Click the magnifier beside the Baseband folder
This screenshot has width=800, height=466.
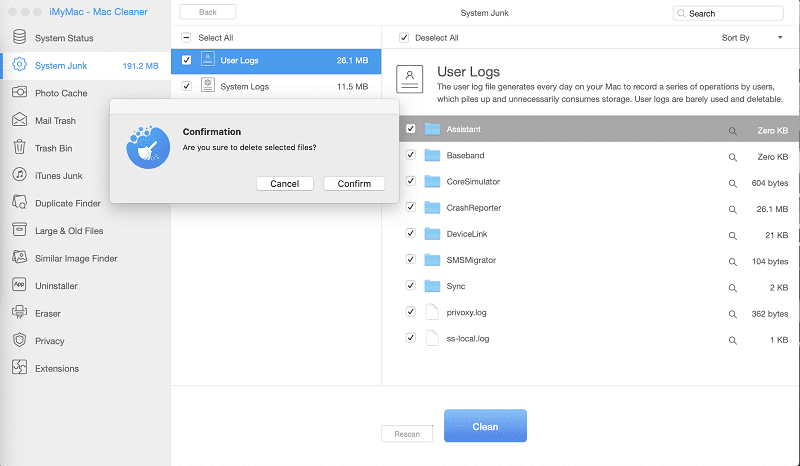pyautogui.click(x=733, y=157)
